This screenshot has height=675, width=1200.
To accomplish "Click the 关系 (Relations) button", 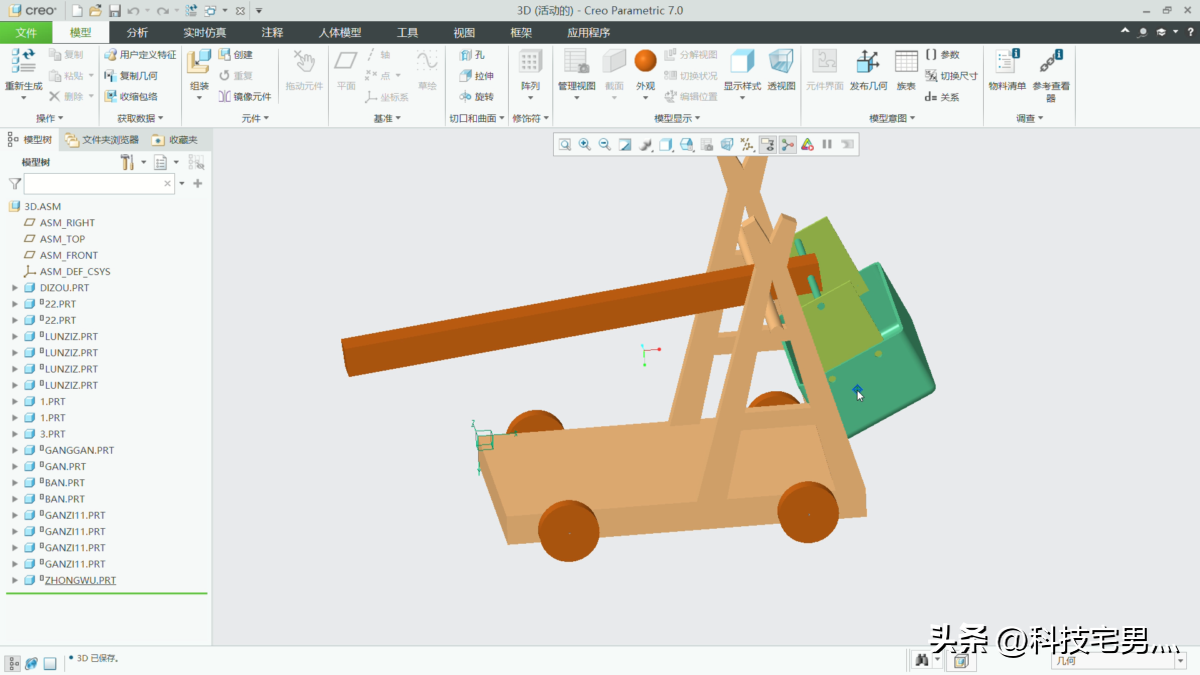I will (x=942, y=97).
